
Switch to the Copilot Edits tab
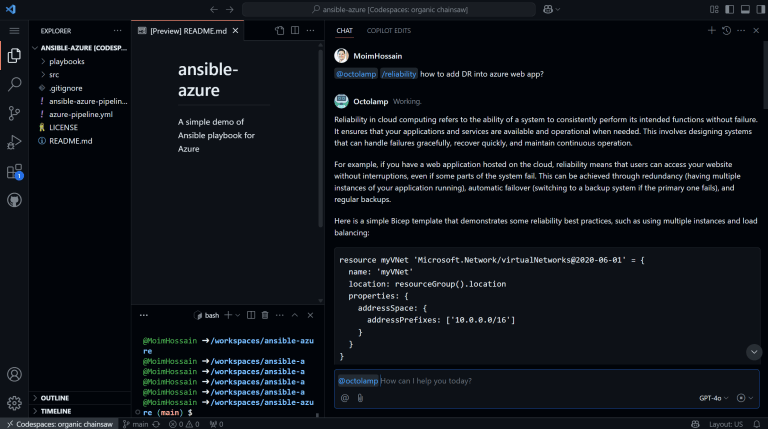389,30
